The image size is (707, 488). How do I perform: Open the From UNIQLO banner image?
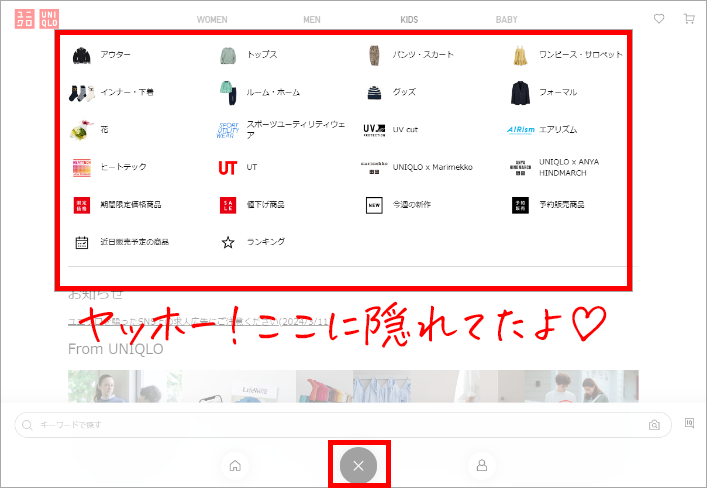353,386
